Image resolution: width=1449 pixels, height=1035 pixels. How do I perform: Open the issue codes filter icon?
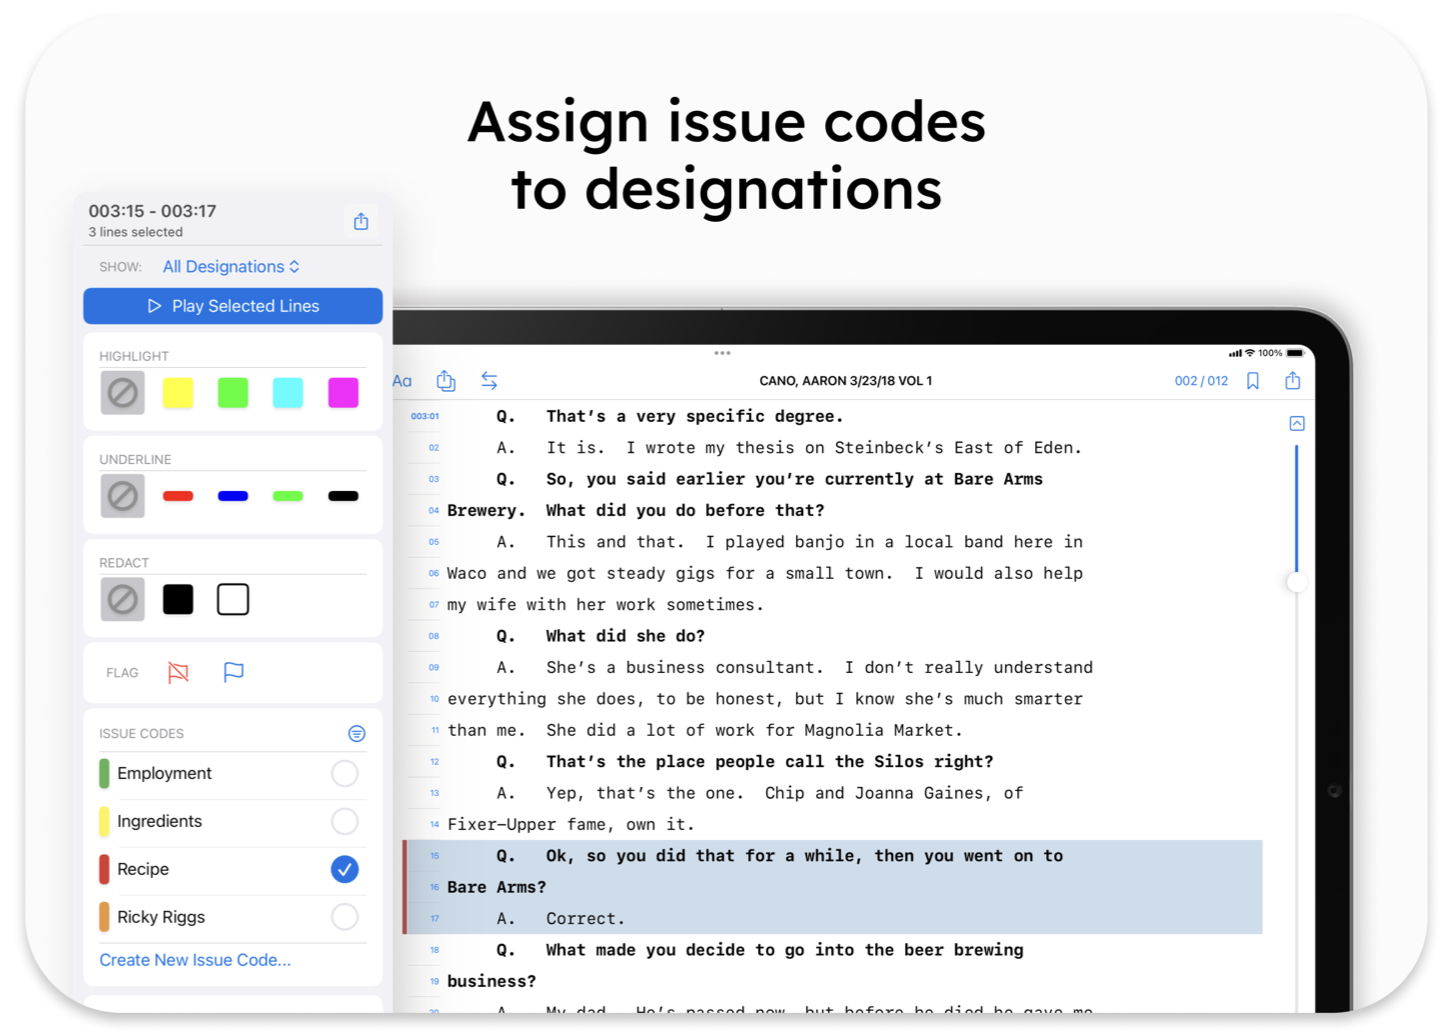point(356,734)
